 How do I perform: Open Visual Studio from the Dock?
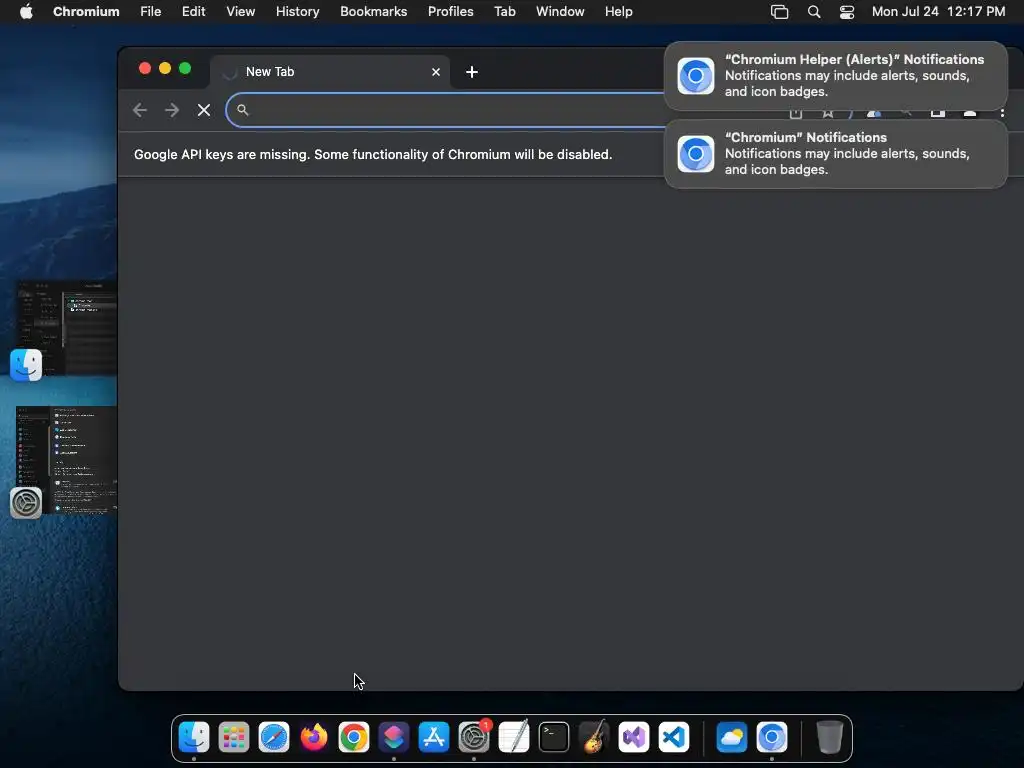633,737
